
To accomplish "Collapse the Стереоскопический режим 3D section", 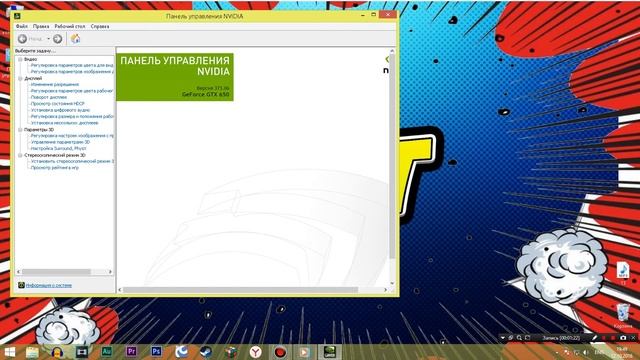I will 20,155.
